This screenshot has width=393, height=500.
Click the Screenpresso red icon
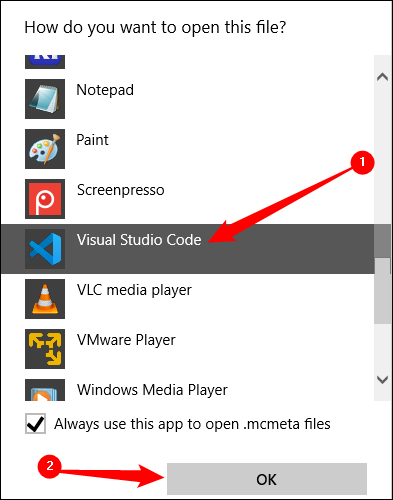(45, 199)
